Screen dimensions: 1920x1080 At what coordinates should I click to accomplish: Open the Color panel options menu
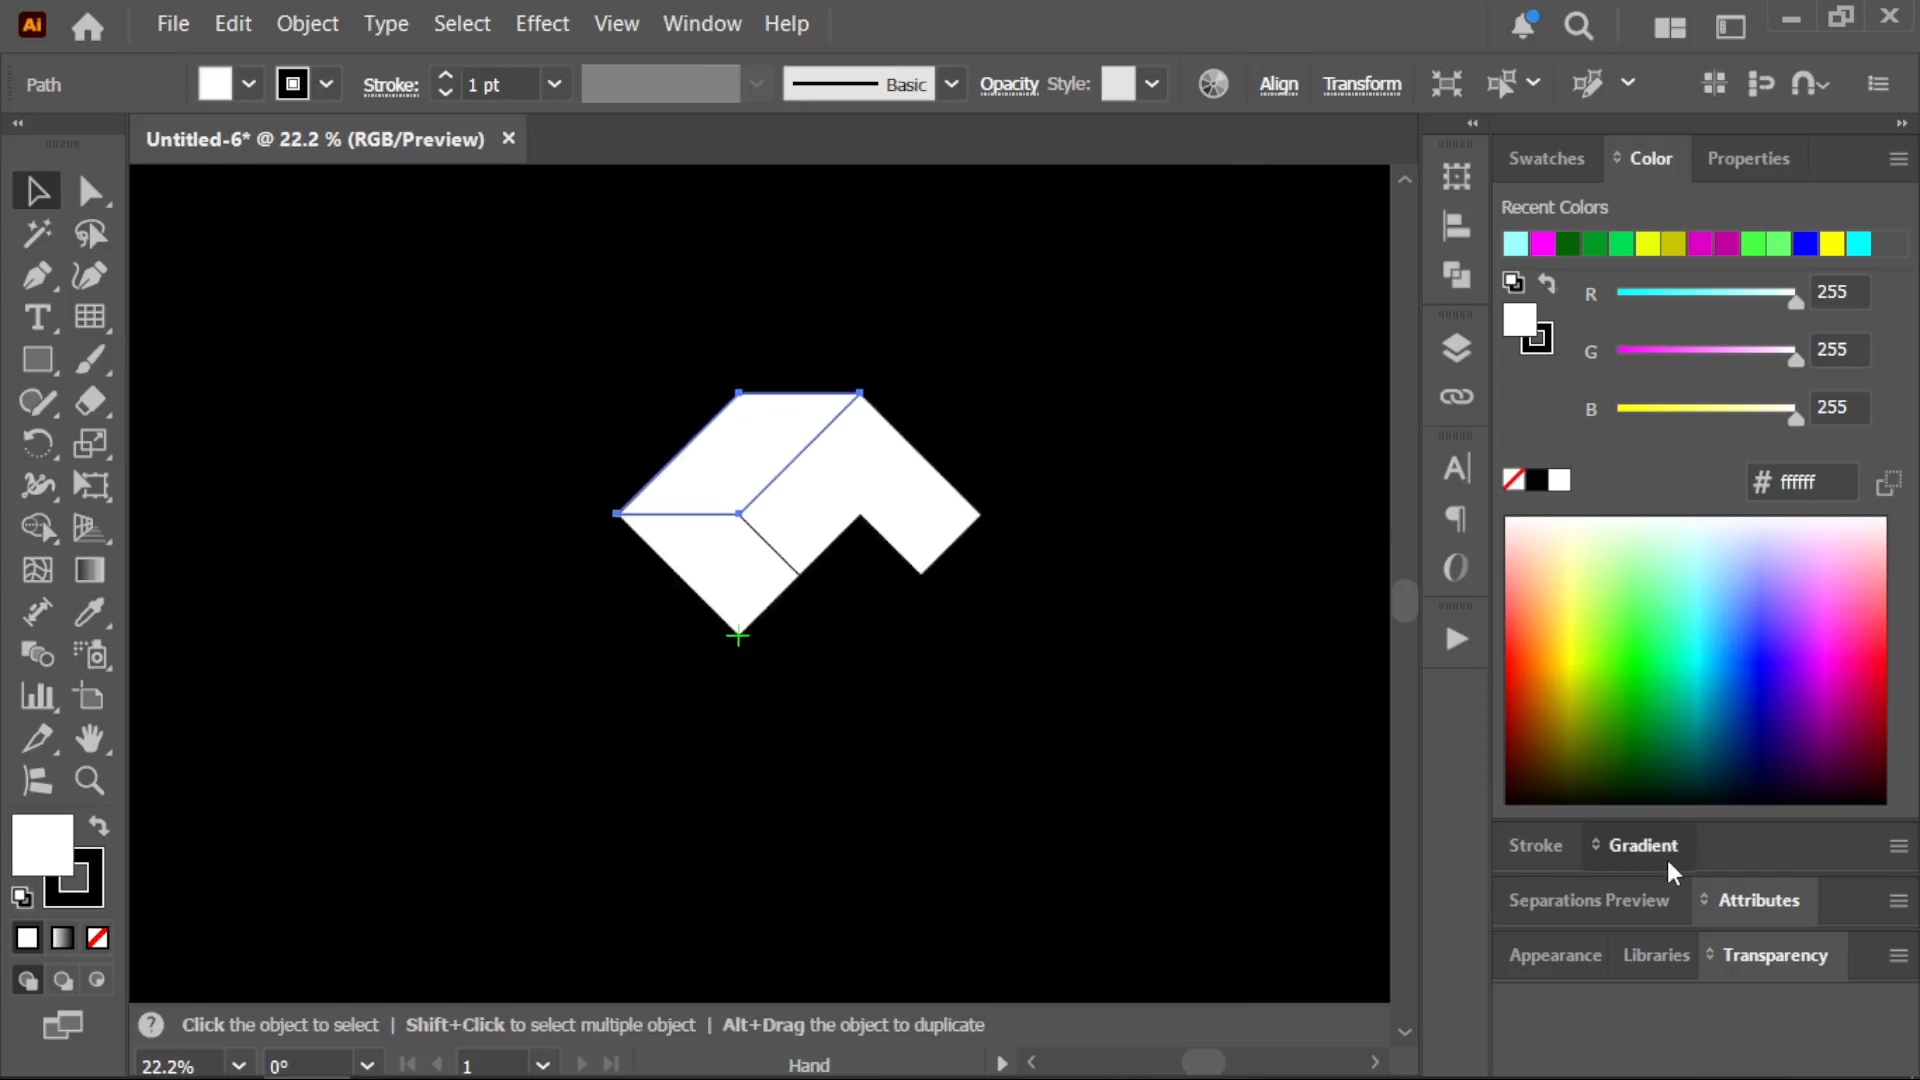tap(1898, 159)
